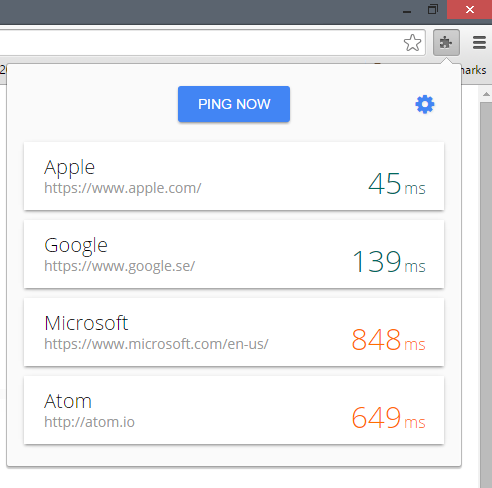The image size is (492, 488).
Task: Click the 139 ms latency value
Action: tap(389, 262)
